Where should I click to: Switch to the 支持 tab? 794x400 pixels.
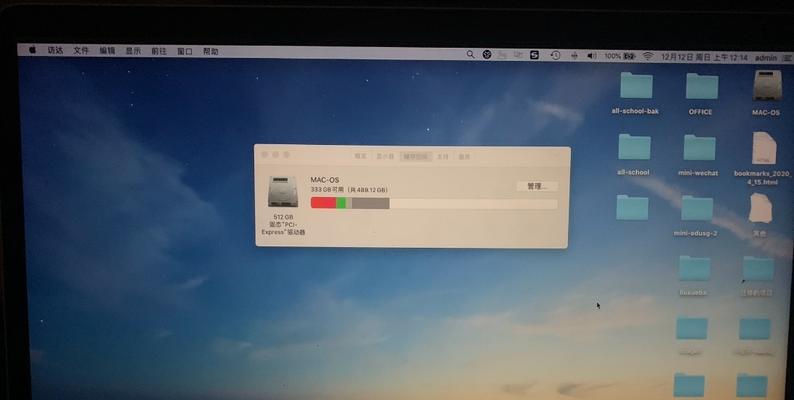click(443, 157)
